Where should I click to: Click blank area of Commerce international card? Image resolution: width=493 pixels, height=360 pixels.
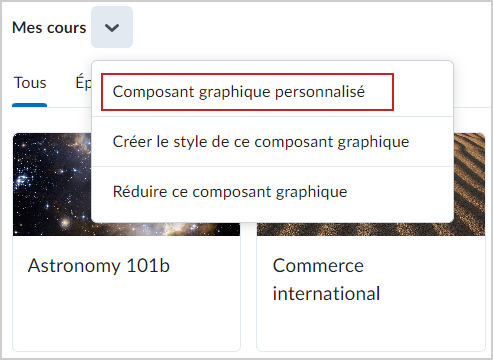371,328
